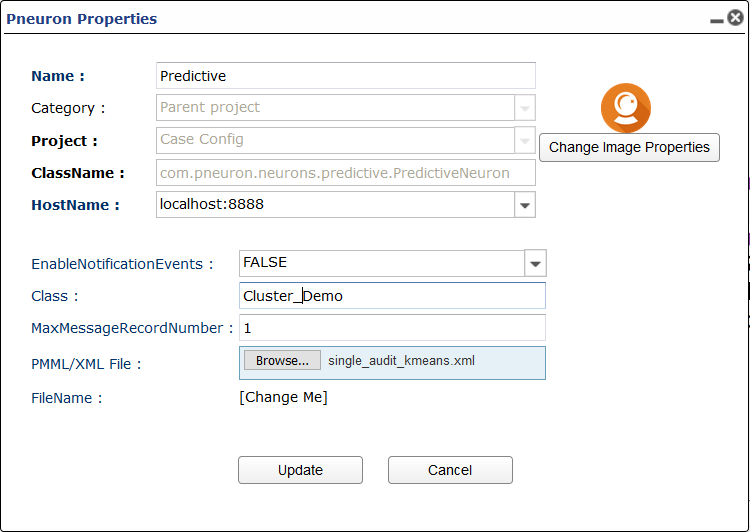
Task: Cancel the property changes
Action: 450,470
